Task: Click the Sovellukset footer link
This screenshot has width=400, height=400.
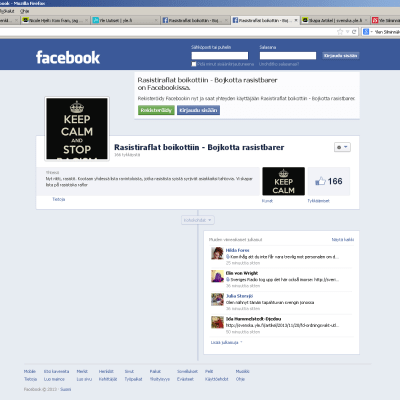Action: (187, 371)
